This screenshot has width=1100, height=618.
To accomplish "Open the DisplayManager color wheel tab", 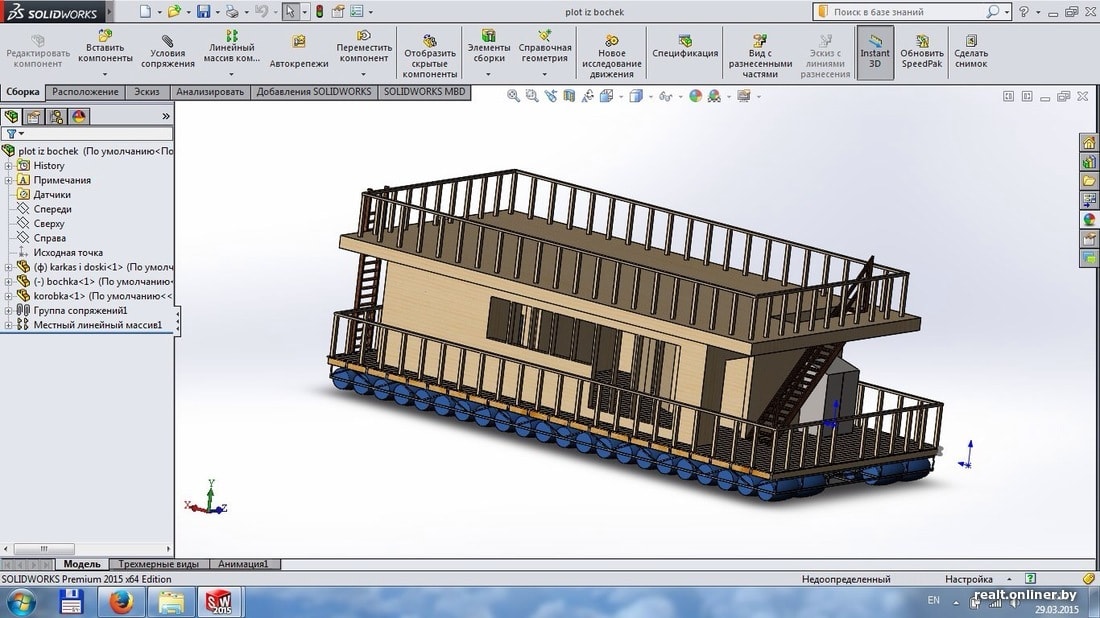I will click(78, 116).
